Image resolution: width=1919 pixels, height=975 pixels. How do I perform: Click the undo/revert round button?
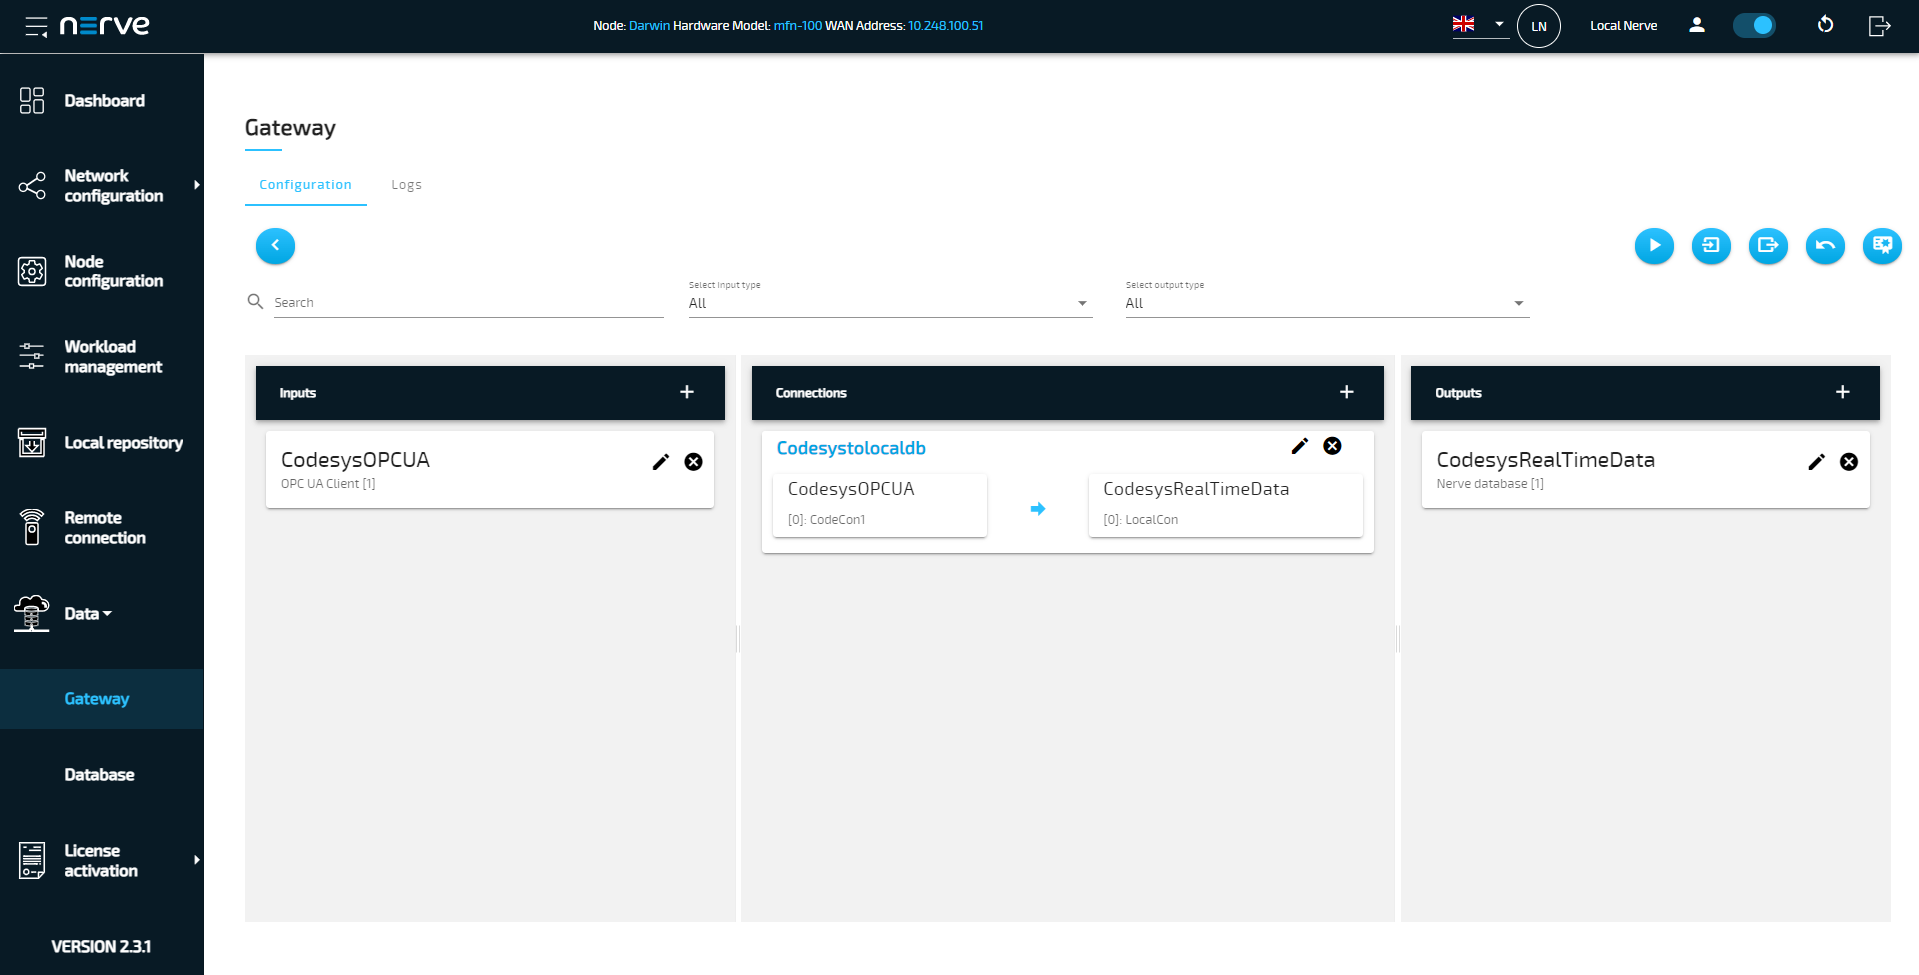tap(1825, 246)
